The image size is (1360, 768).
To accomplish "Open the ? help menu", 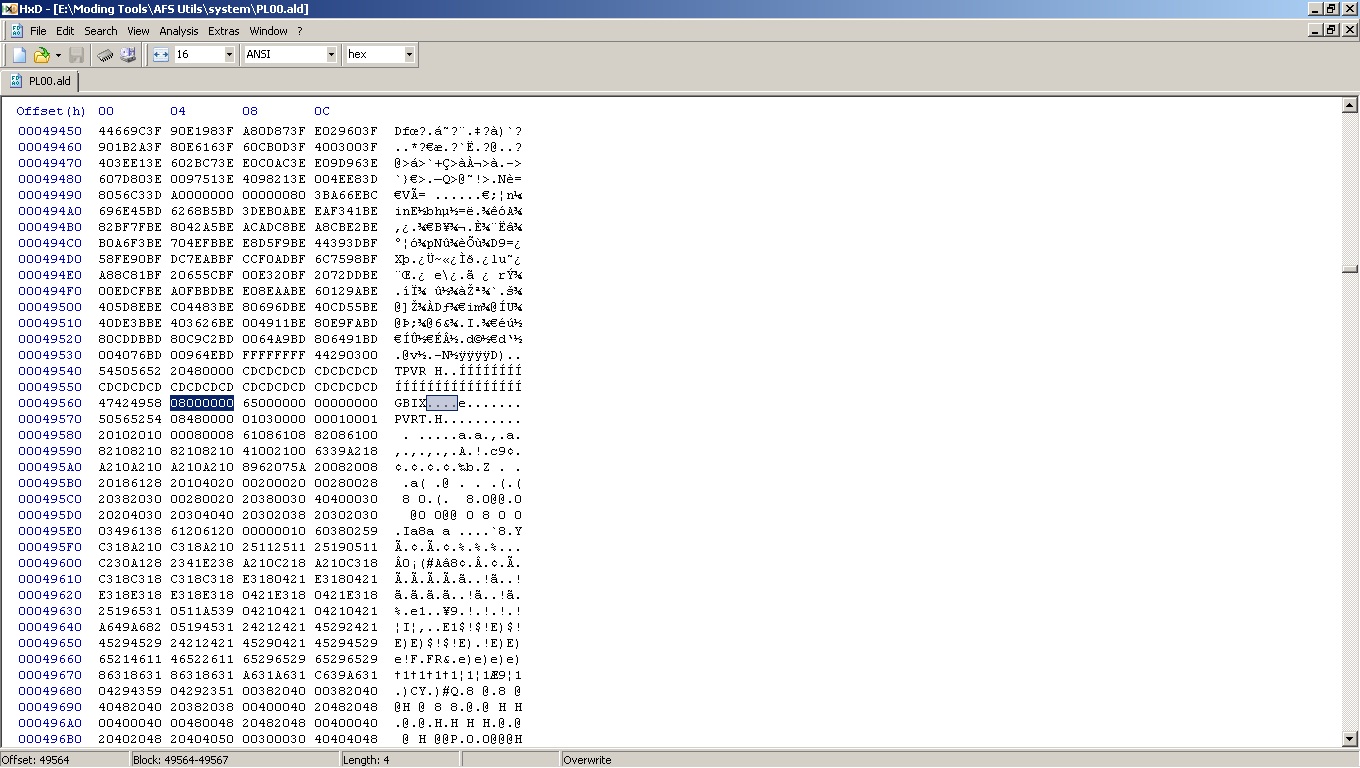I will tap(299, 31).
